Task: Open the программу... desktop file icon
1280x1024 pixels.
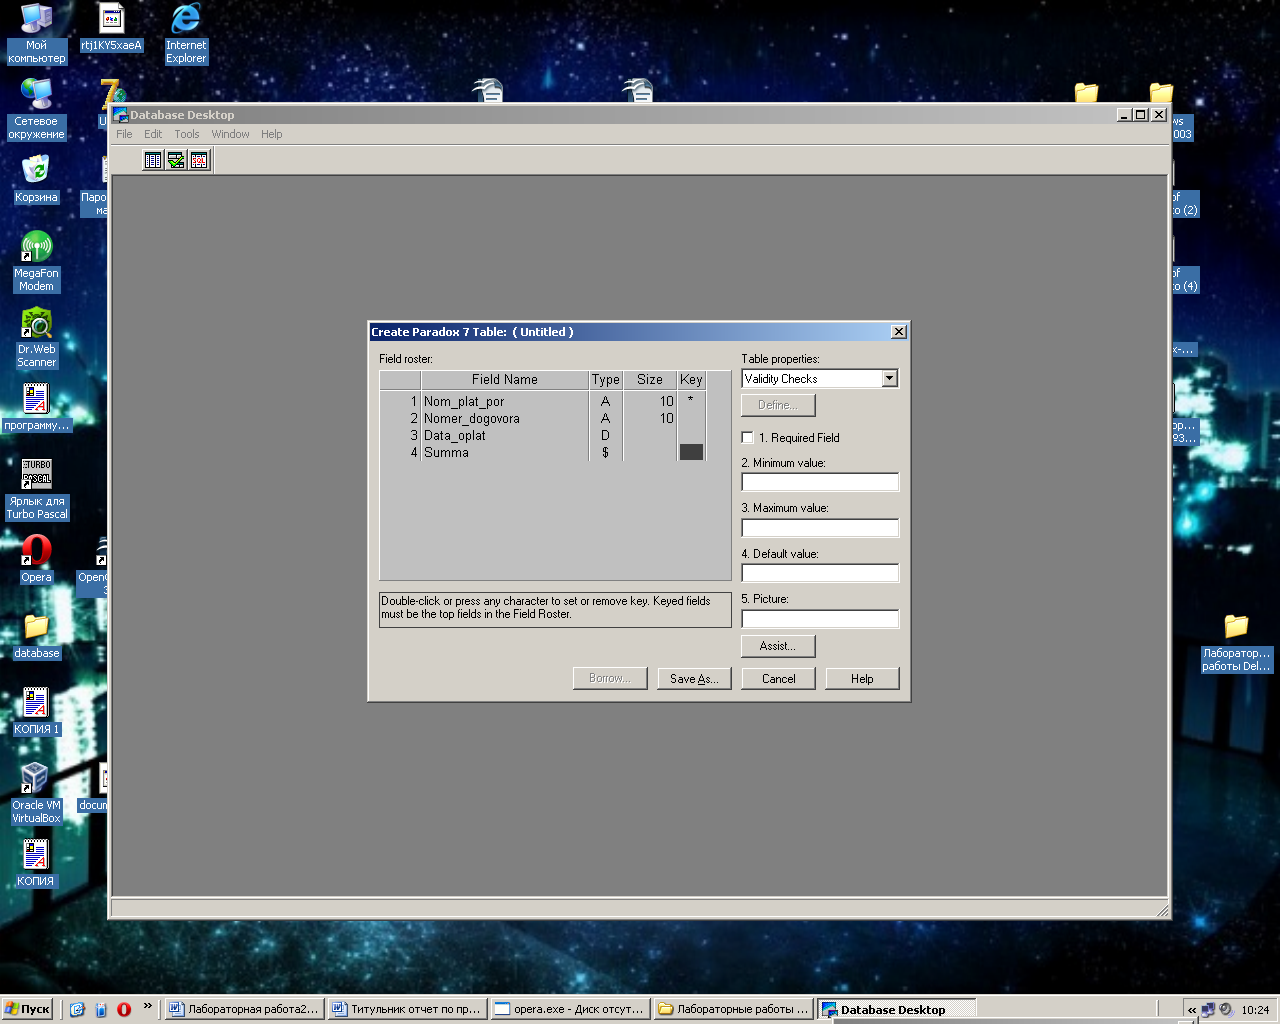Action: coord(36,407)
